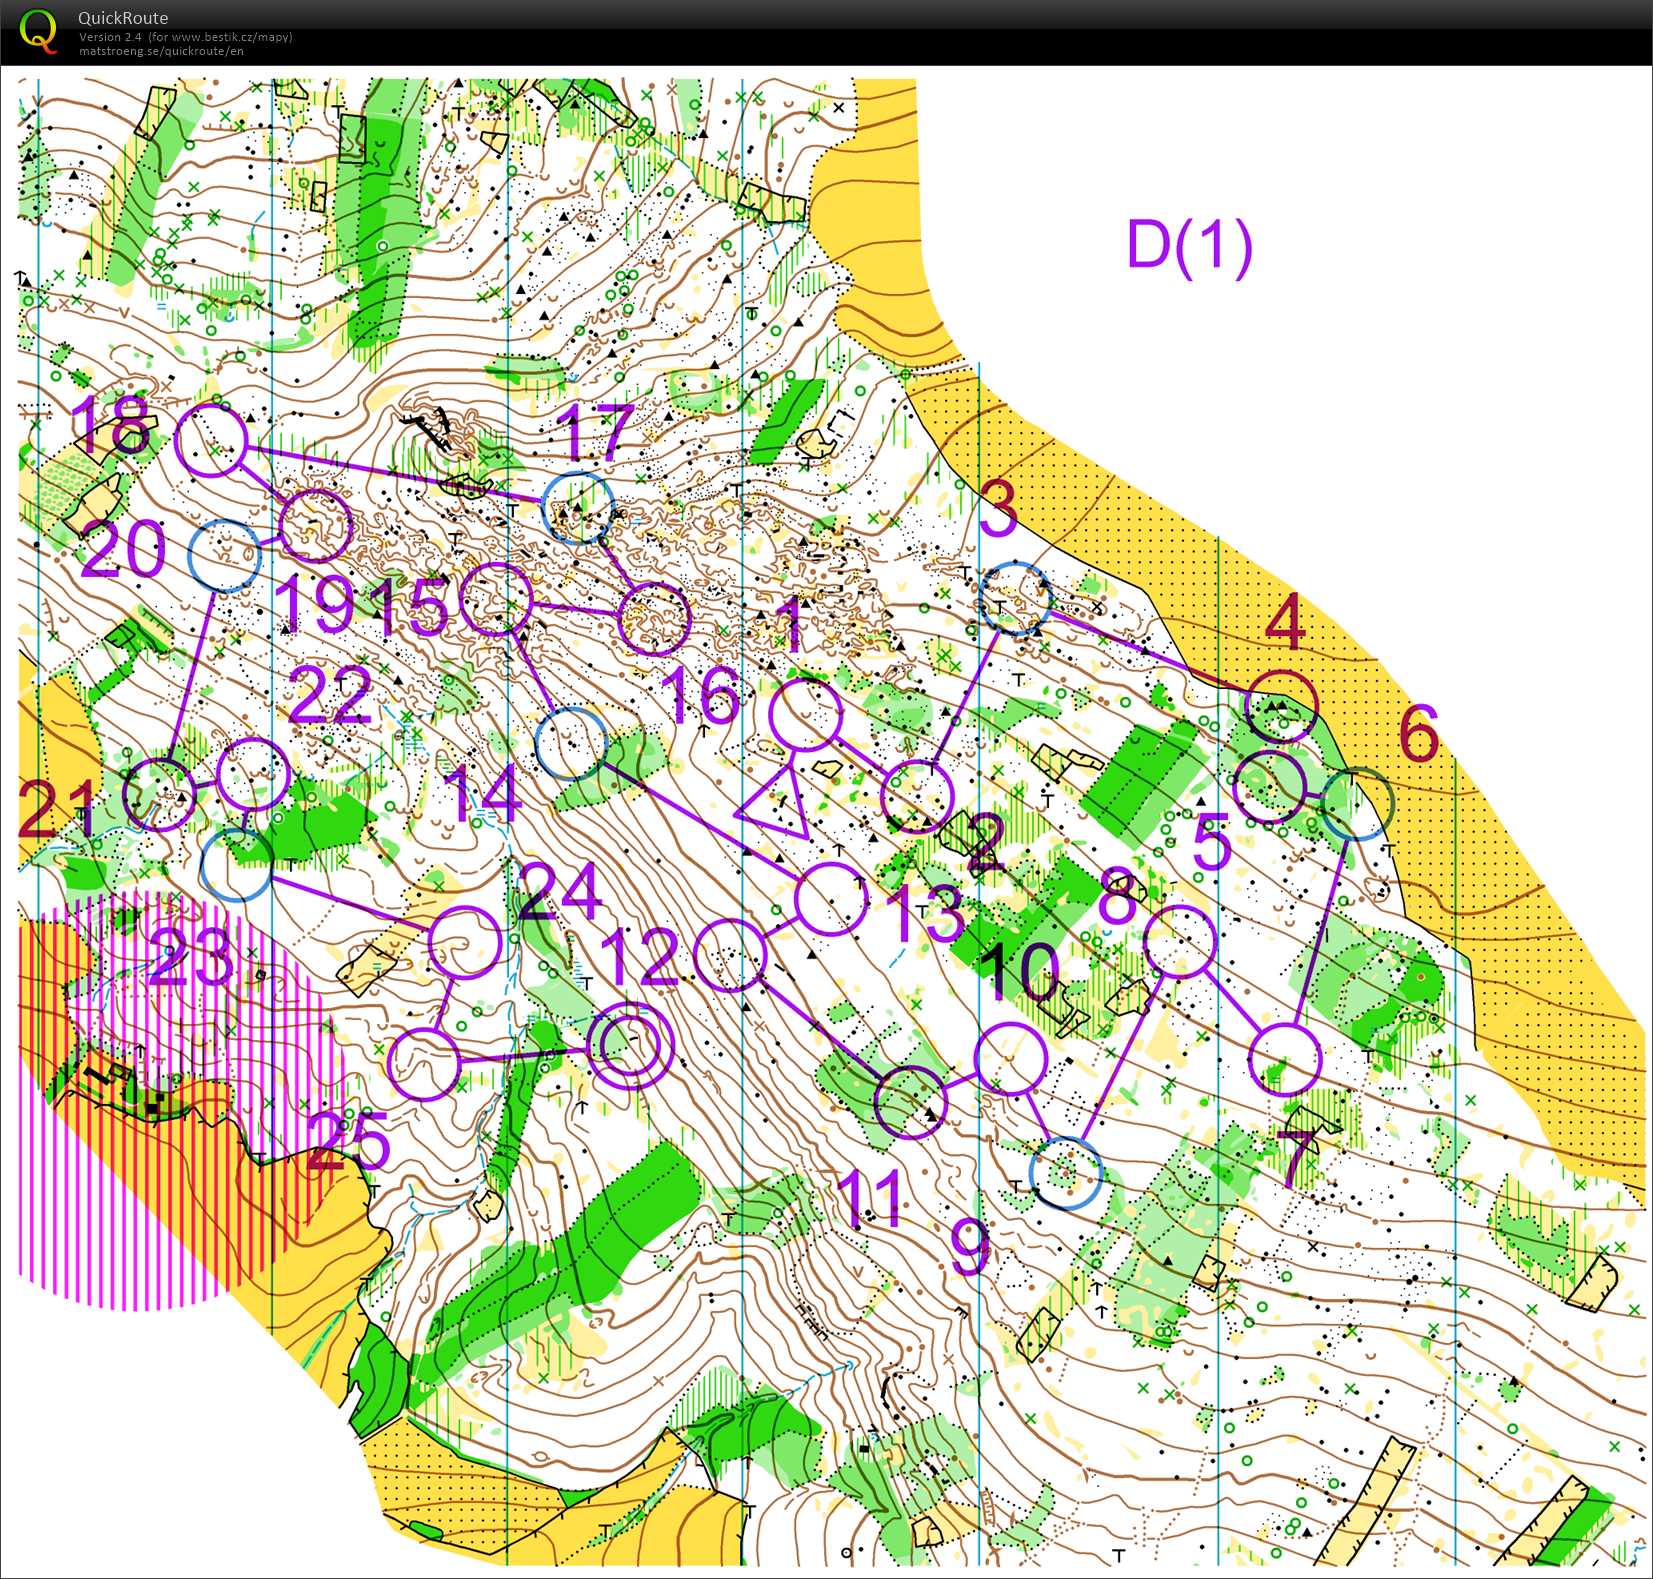This screenshot has width=1653, height=1579.
Task: Click the QuickRoute logo icon
Action: (x=38, y=31)
